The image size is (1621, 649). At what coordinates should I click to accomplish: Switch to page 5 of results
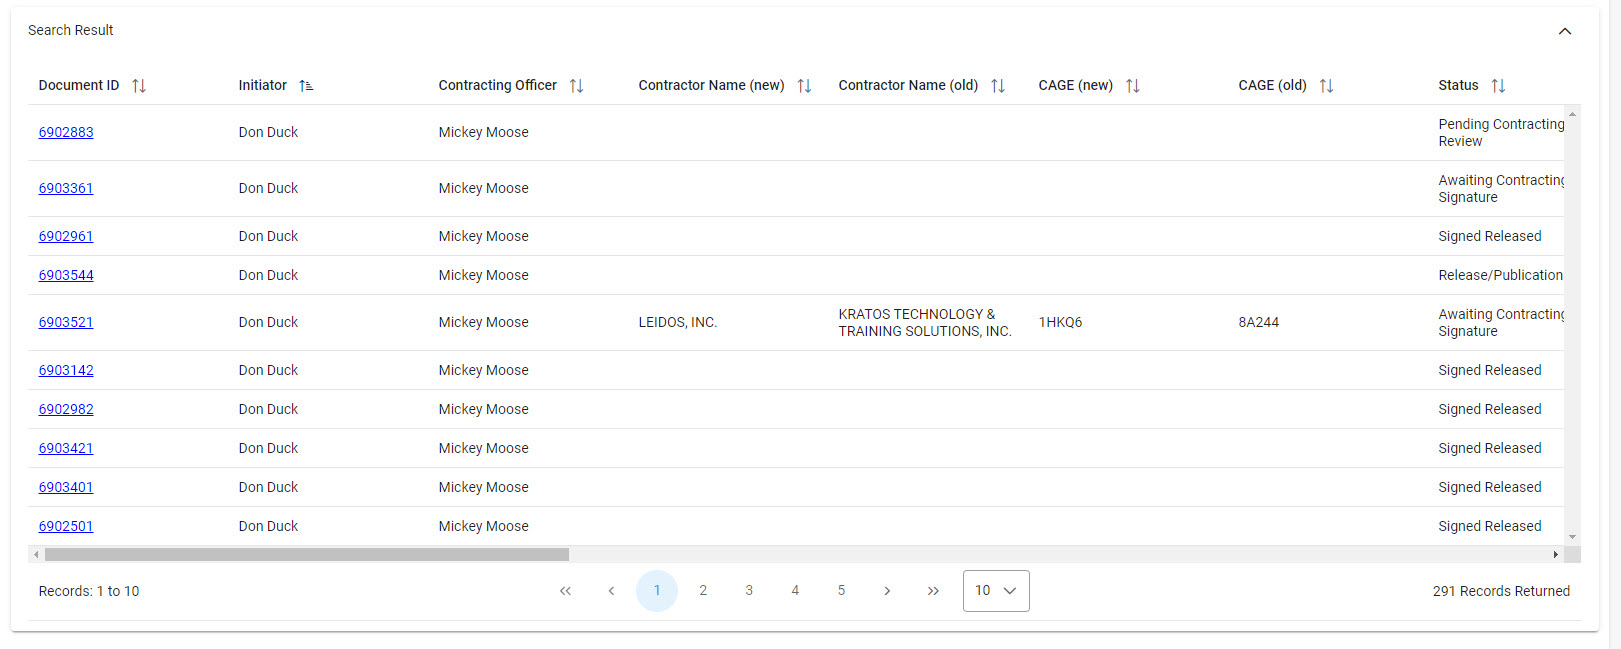841,591
